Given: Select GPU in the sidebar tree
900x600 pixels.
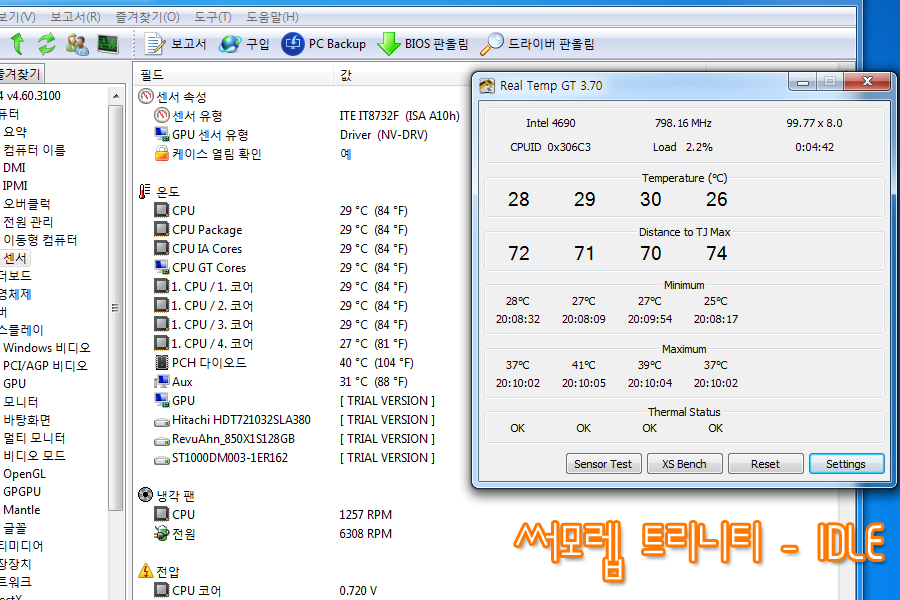Looking at the screenshot, I should (x=14, y=384).
